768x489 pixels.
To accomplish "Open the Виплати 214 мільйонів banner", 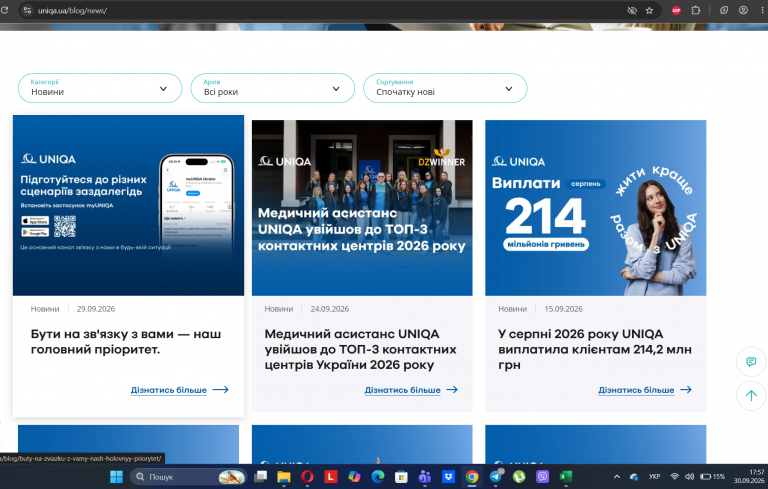I will tap(596, 208).
